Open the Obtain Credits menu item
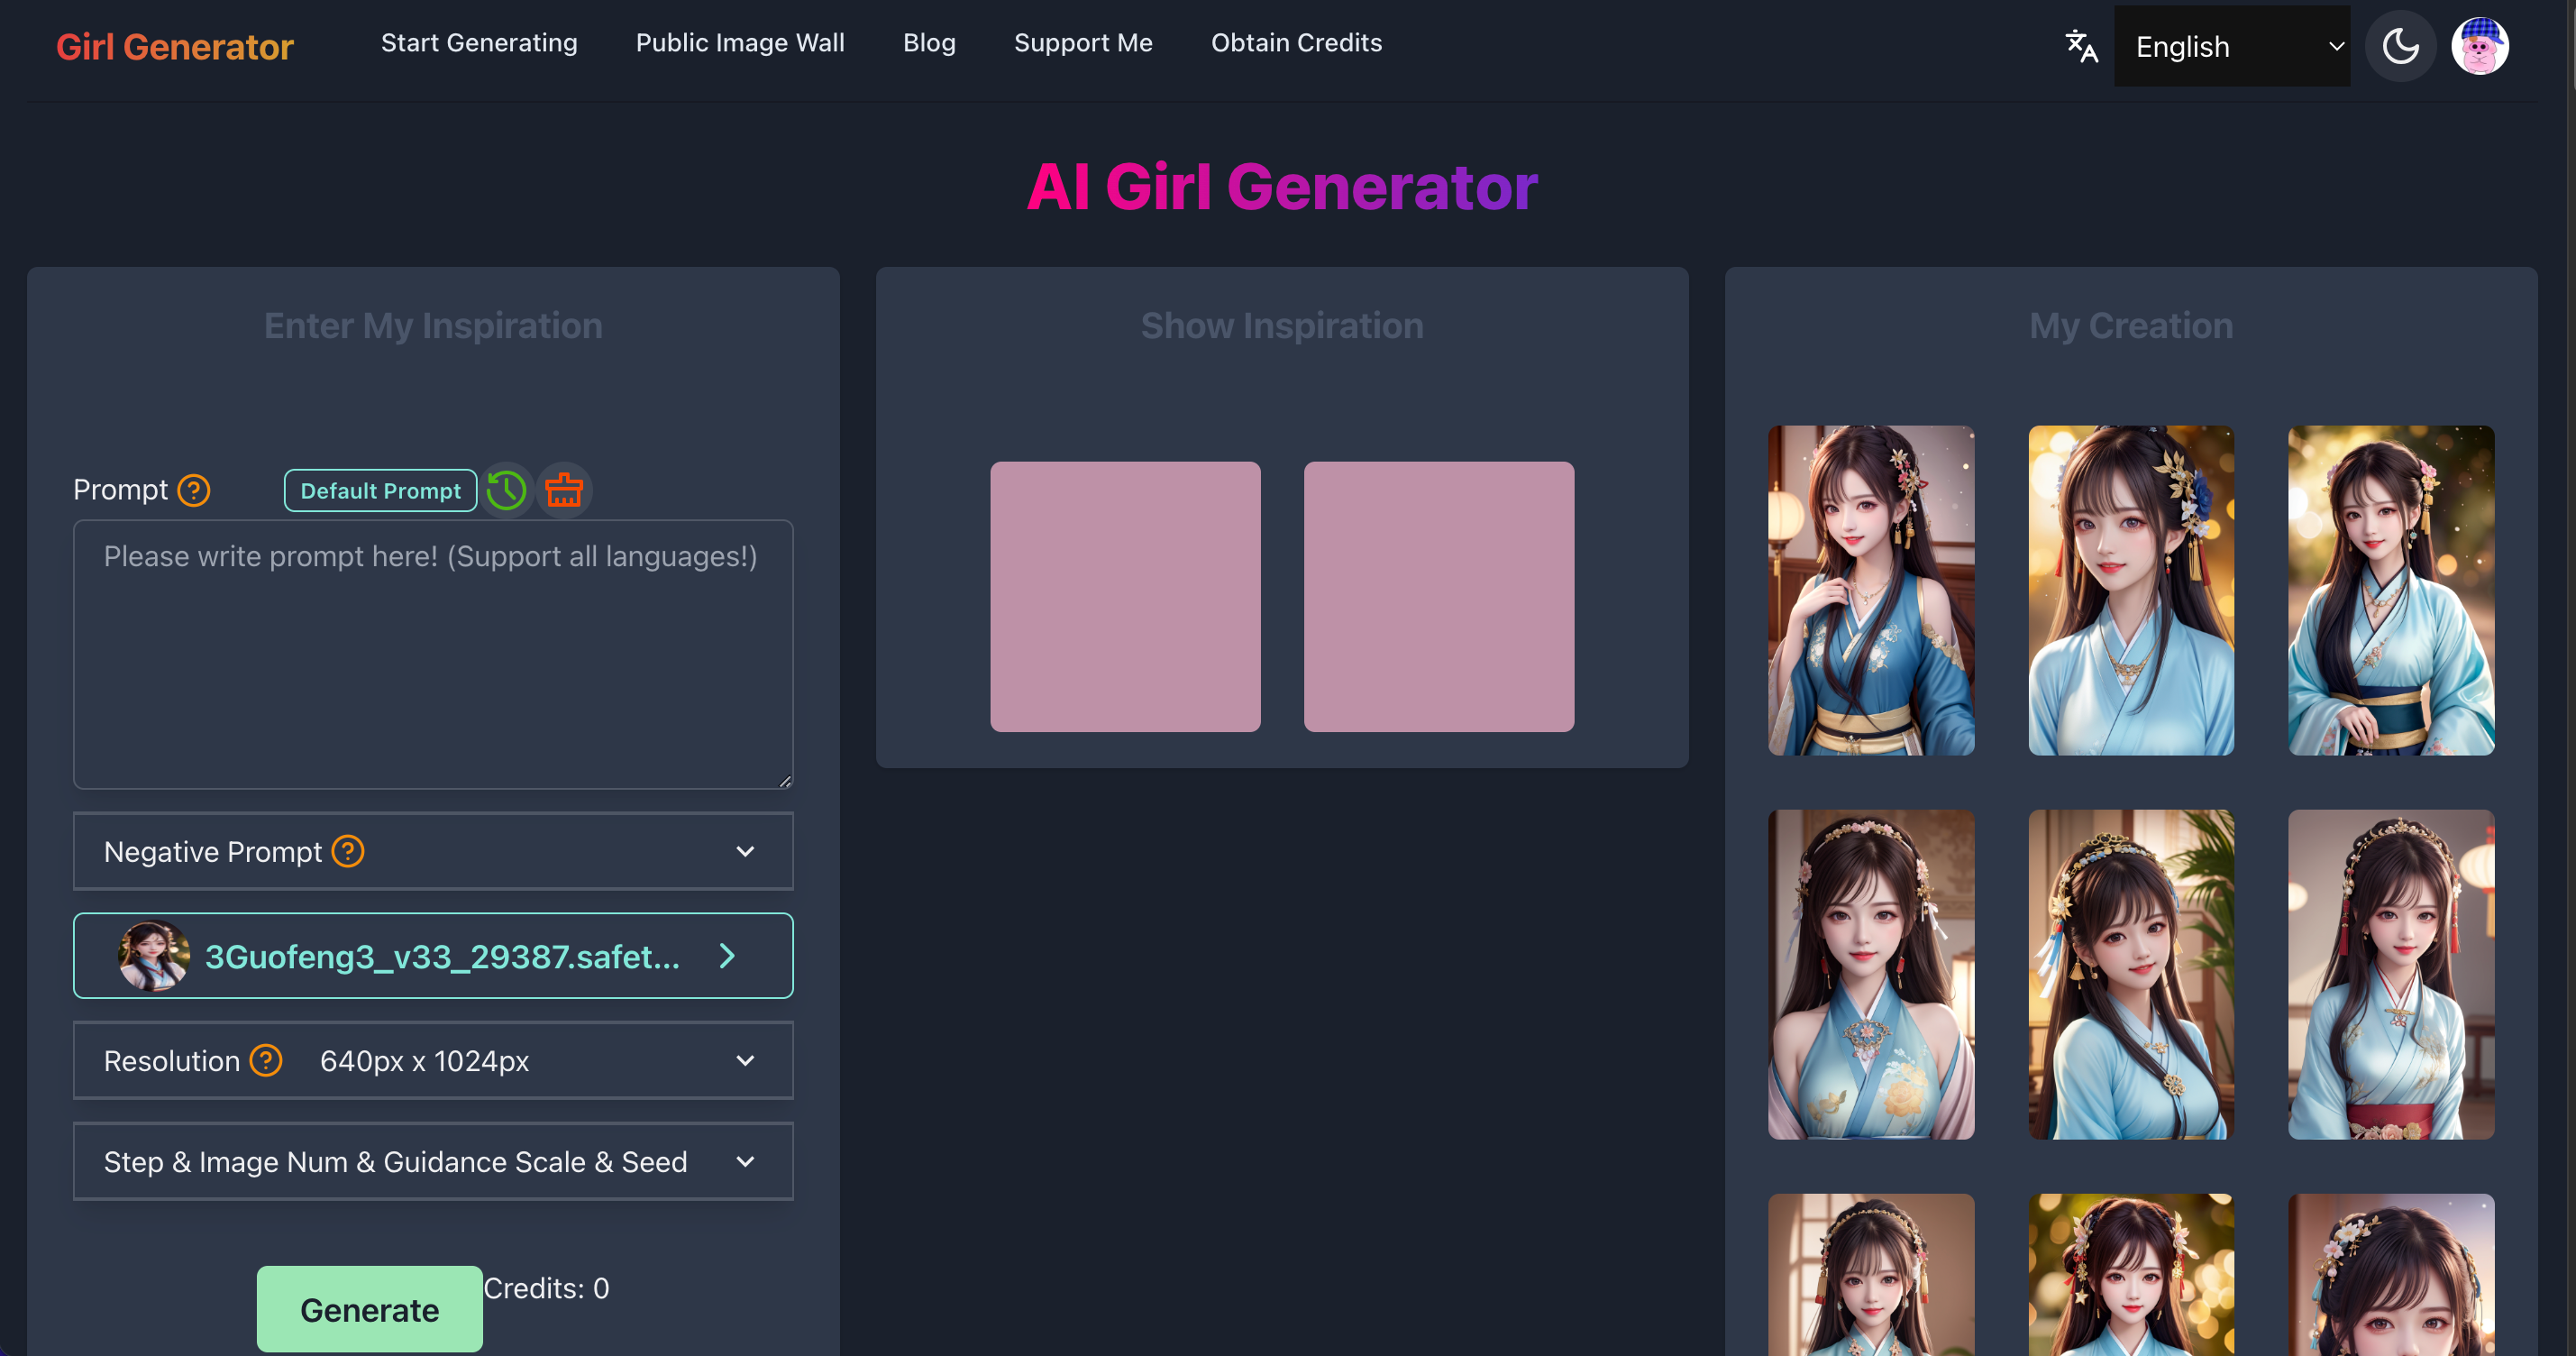Image resolution: width=2576 pixels, height=1356 pixels. pyautogui.click(x=1296, y=43)
